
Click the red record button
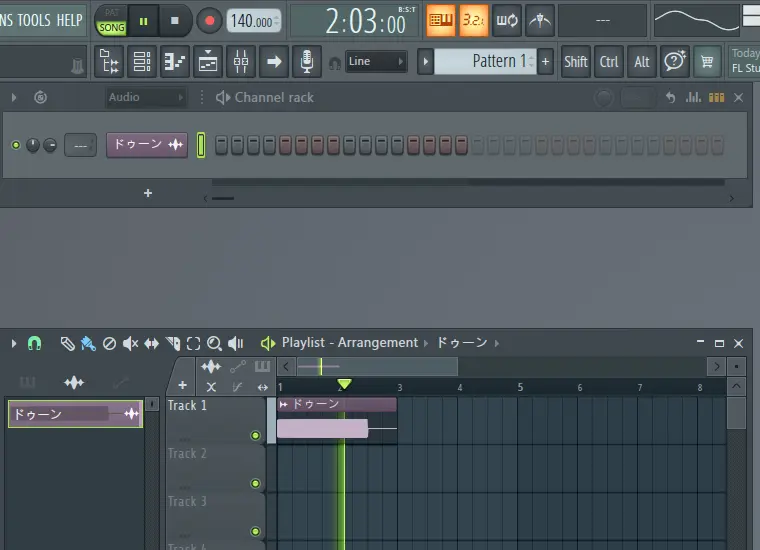209,21
